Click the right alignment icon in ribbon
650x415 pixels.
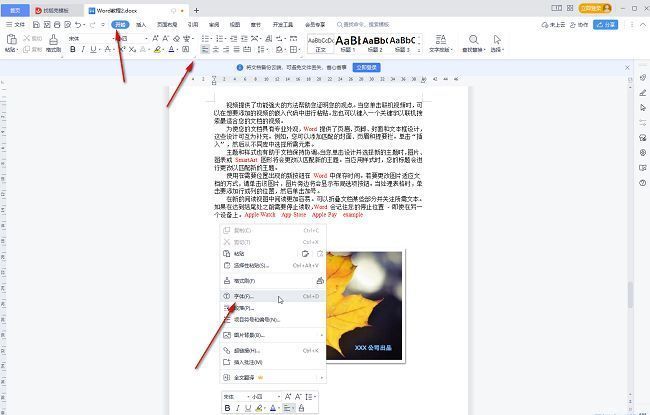click(x=226, y=49)
